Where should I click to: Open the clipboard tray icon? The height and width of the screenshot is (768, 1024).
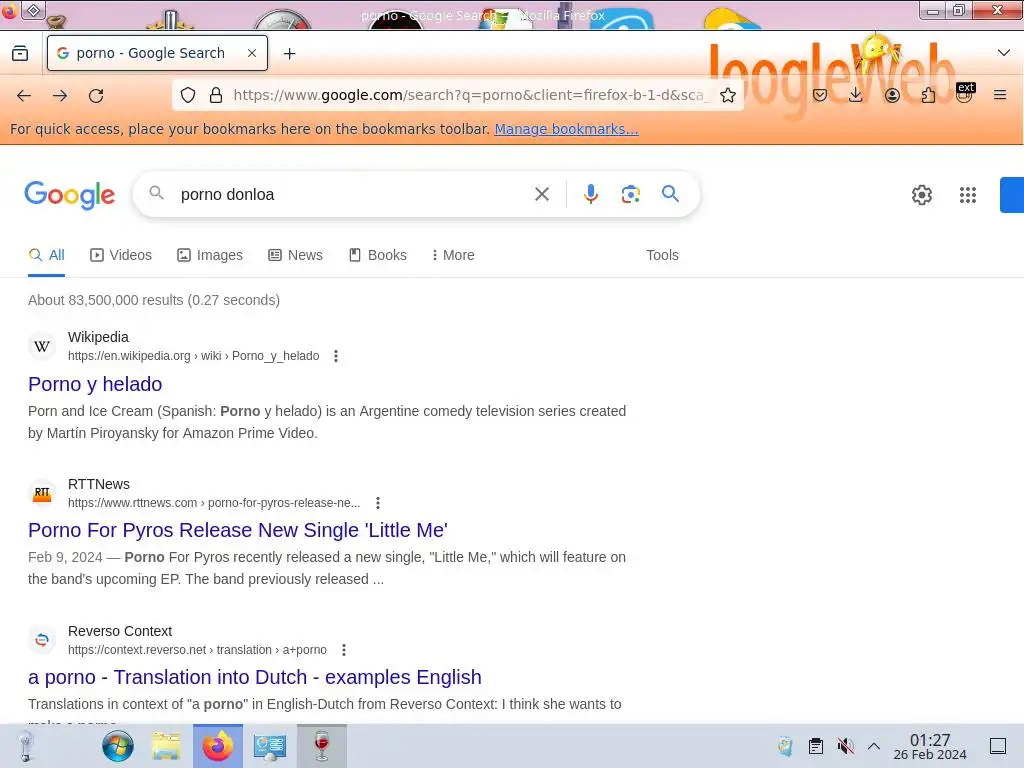click(x=815, y=746)
